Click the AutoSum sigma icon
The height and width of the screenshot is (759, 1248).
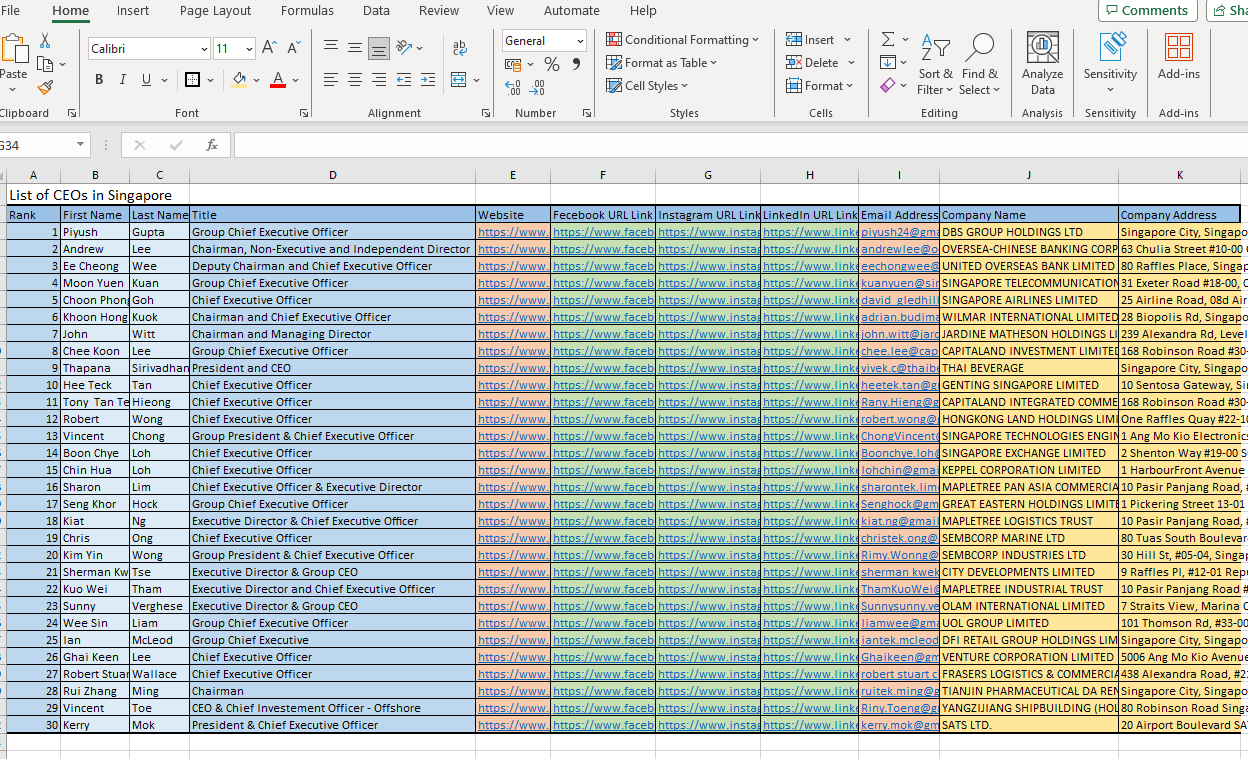tap(887, 40)
